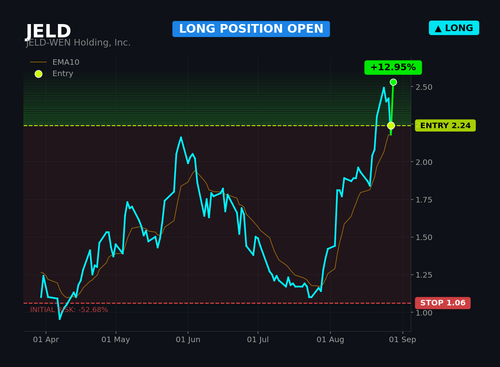
Task: Click the 1.25 price axis label
Action: [424, 275]
